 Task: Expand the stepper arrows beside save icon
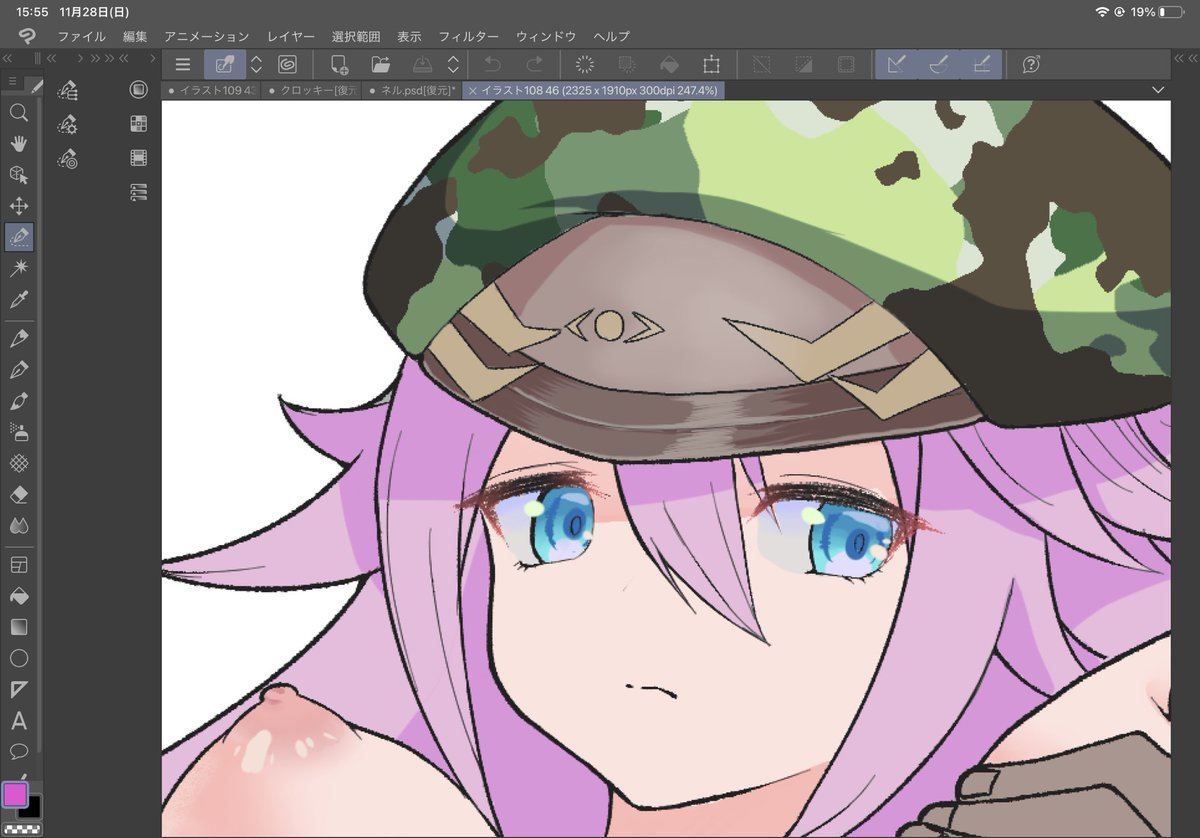pyautogui.click(x=453, y=65)
